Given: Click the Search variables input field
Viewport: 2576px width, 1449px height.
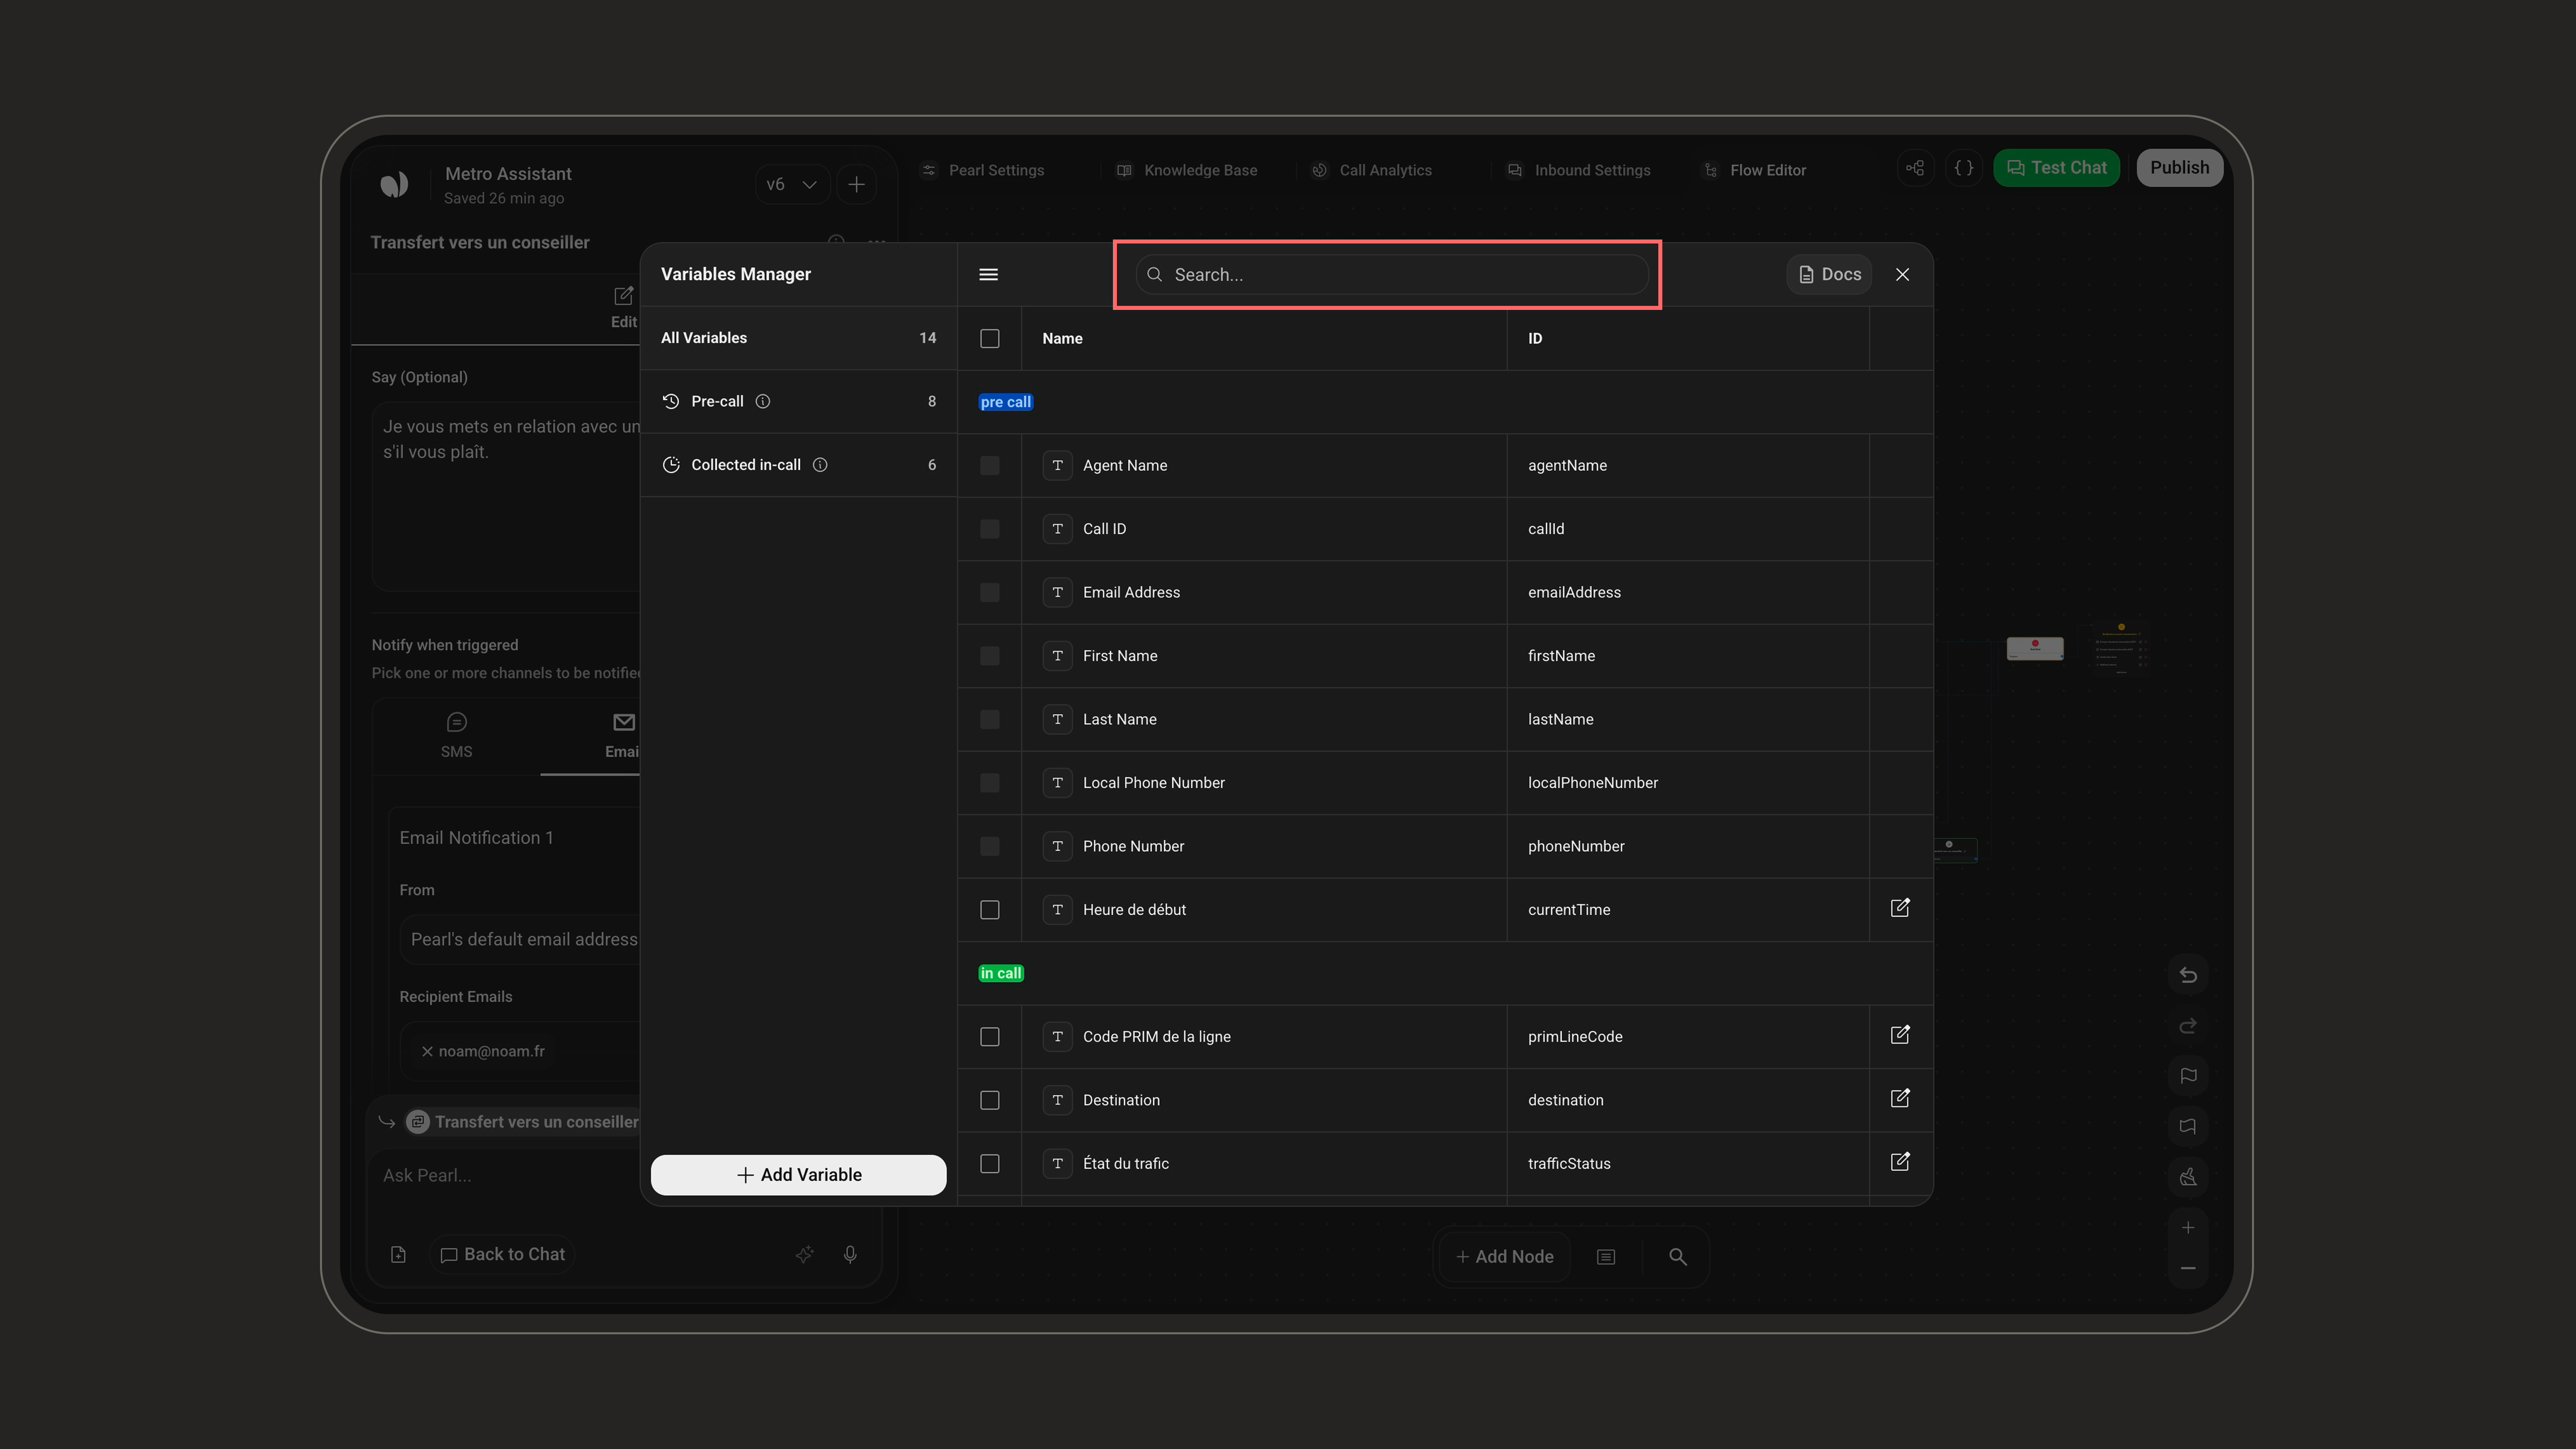Looking at the screenshot, I should pos(1392,274).
